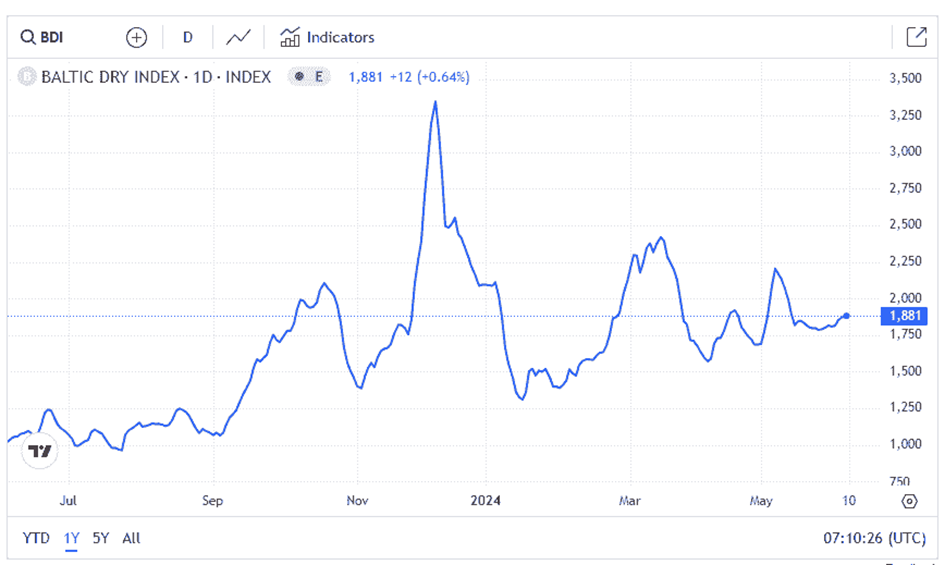Click the 1,500 price axis label
This screenshot has height=565, width=945.
pos(906,371)
